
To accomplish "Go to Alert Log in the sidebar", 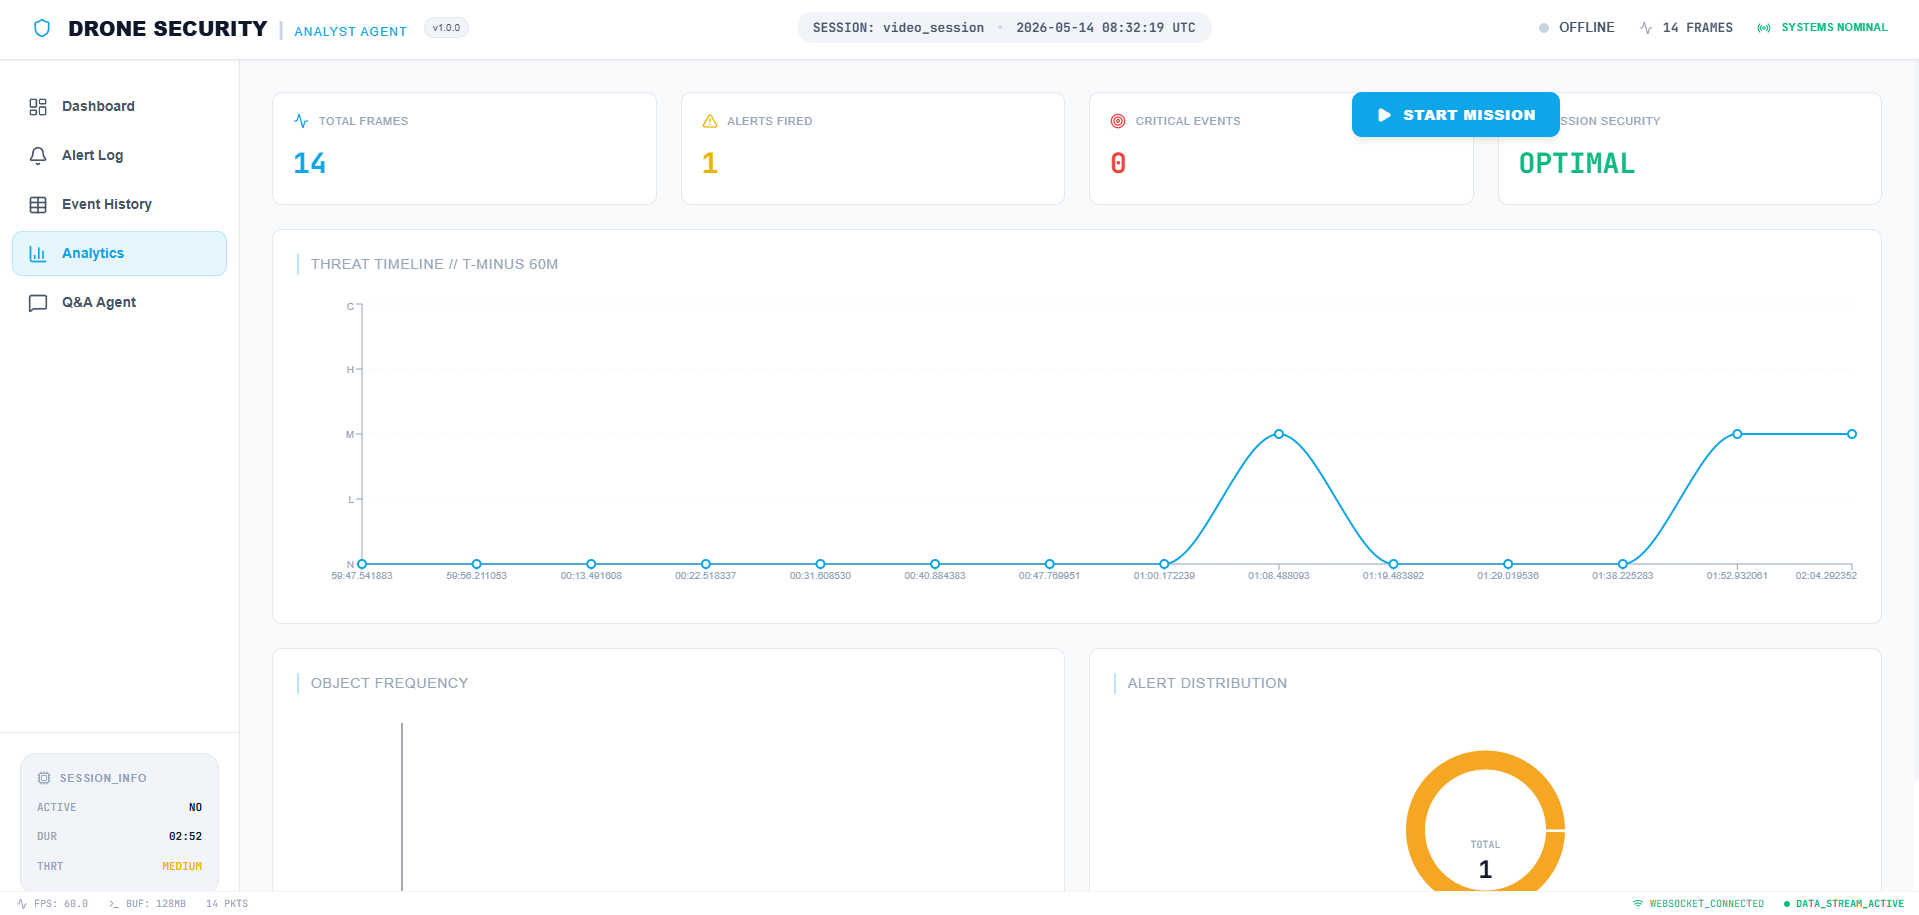I will 119,155.
